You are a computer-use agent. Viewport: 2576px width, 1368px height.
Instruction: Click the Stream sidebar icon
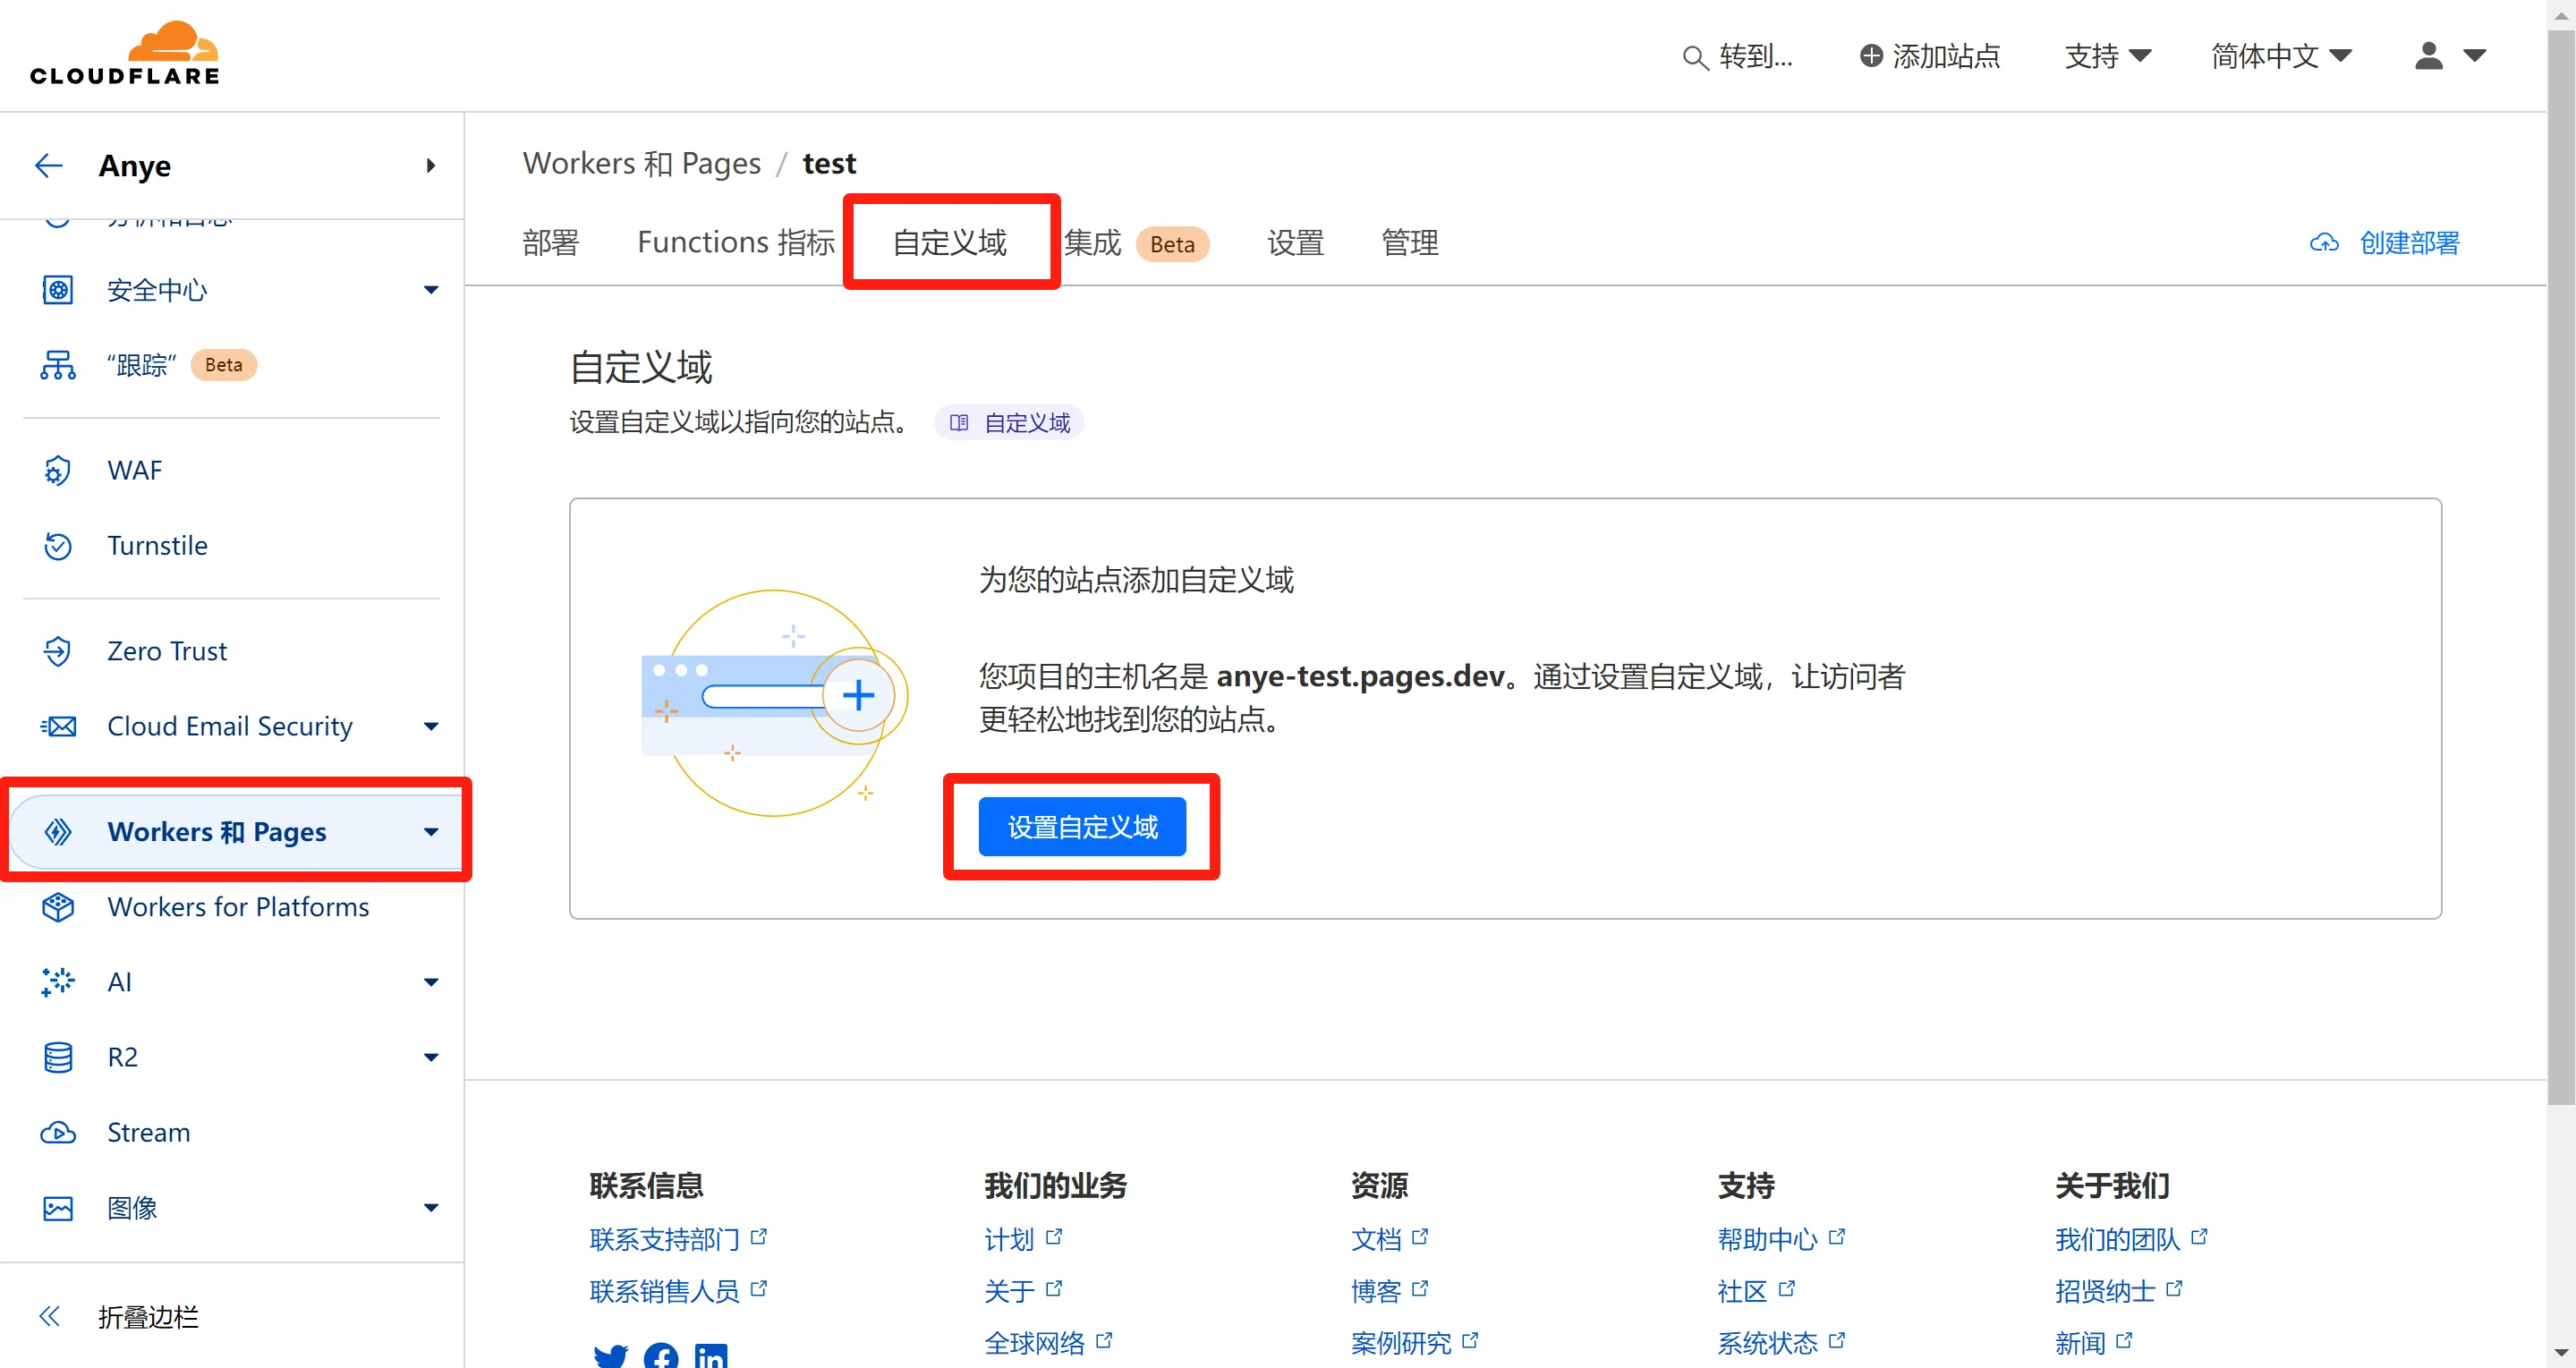[x=58, y=1133]
